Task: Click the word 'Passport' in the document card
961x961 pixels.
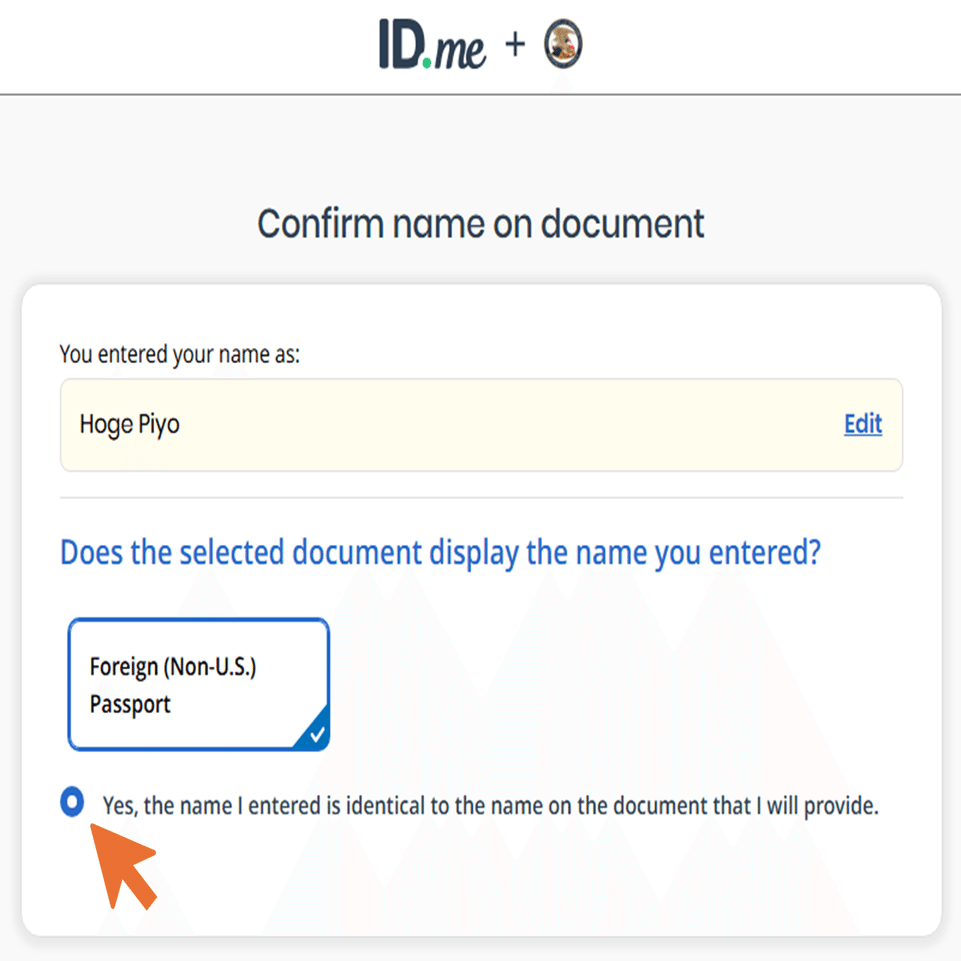Action: pos(130,704)
